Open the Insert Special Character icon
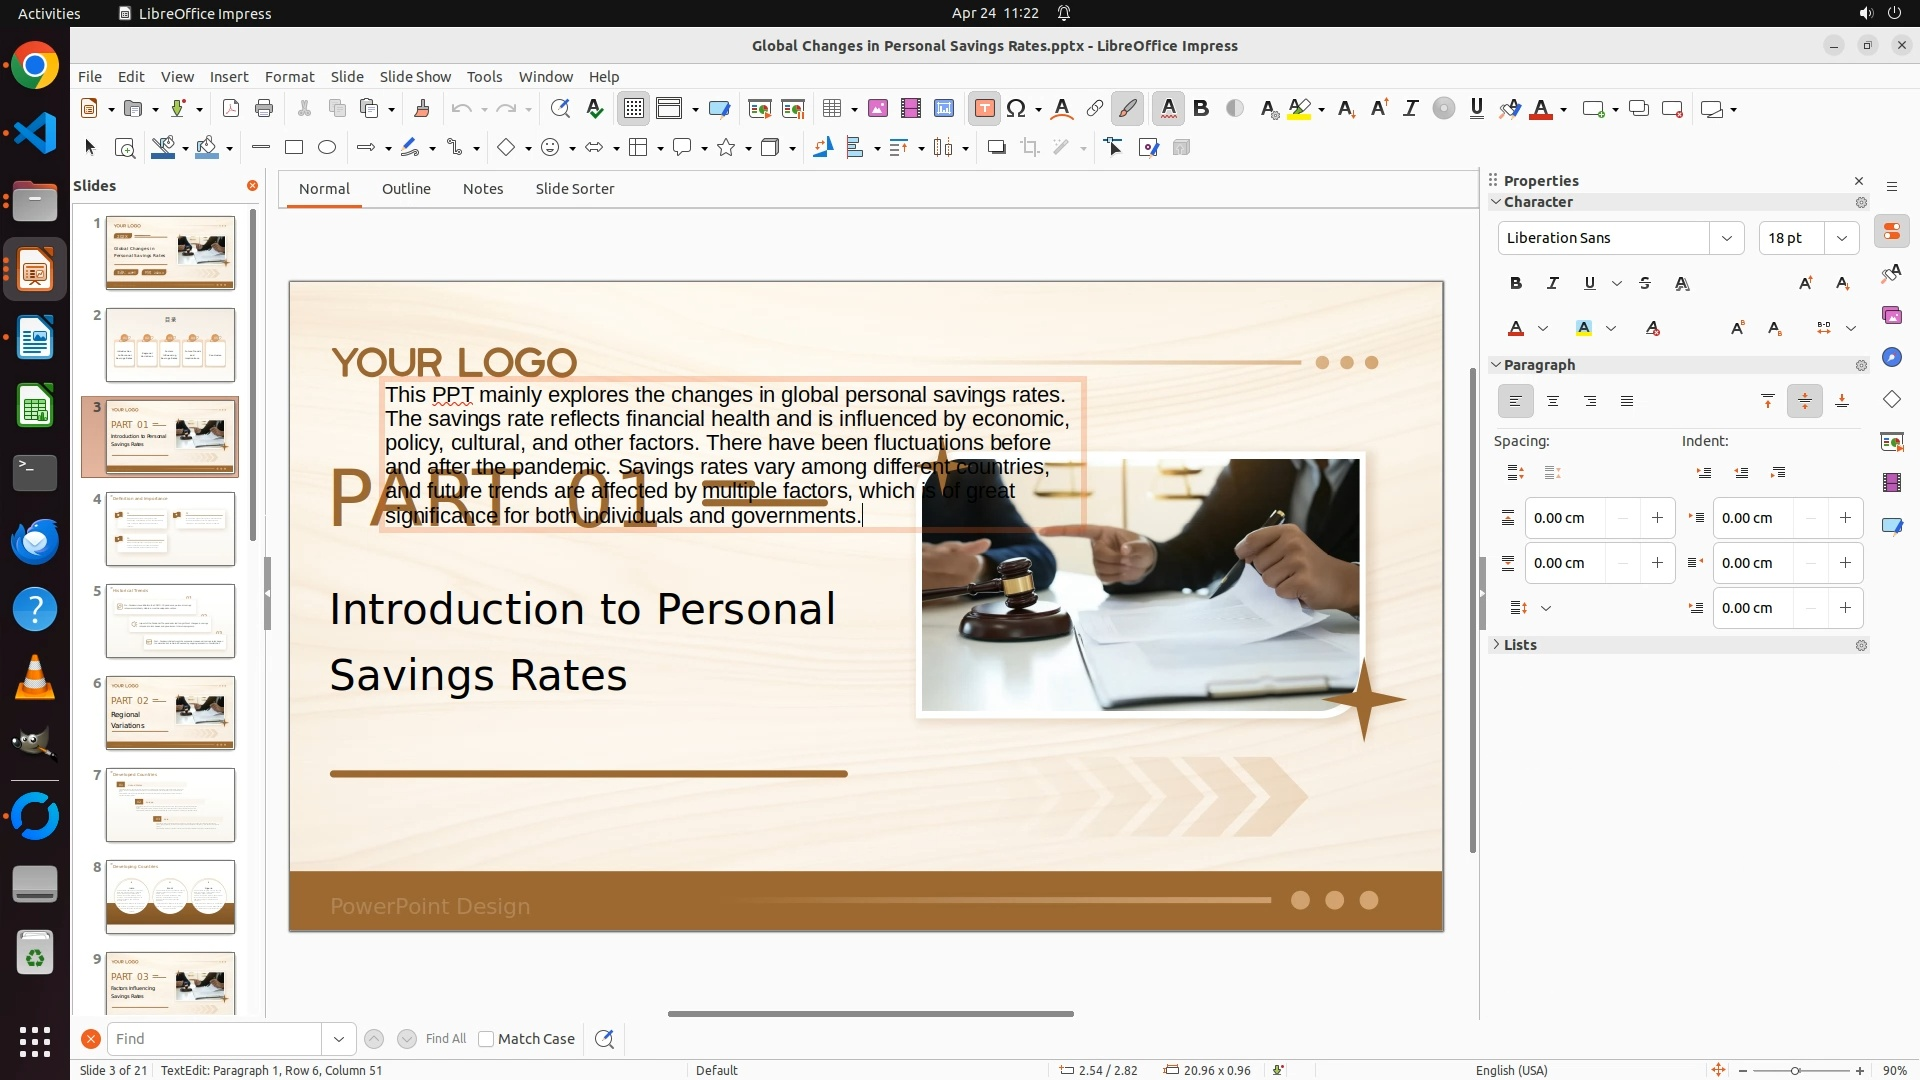This screenshot has height=1080, width=1920. coord(1017,109)
